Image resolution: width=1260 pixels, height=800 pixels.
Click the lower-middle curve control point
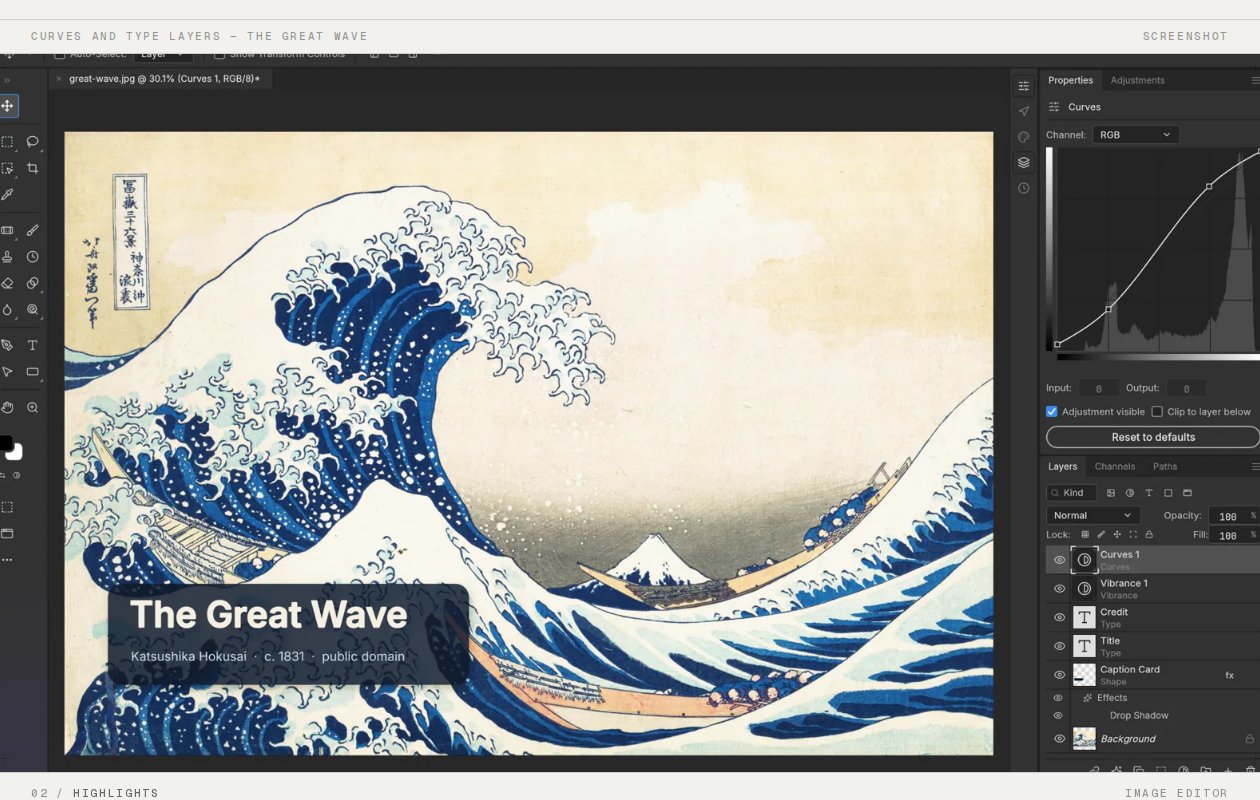click(1108, 309)
